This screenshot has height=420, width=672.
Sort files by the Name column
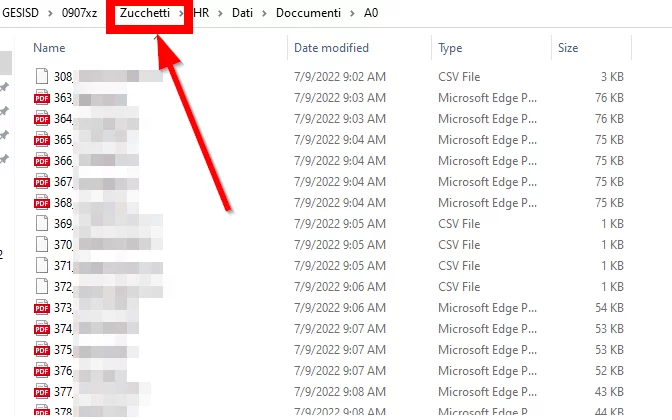(50, 48)
